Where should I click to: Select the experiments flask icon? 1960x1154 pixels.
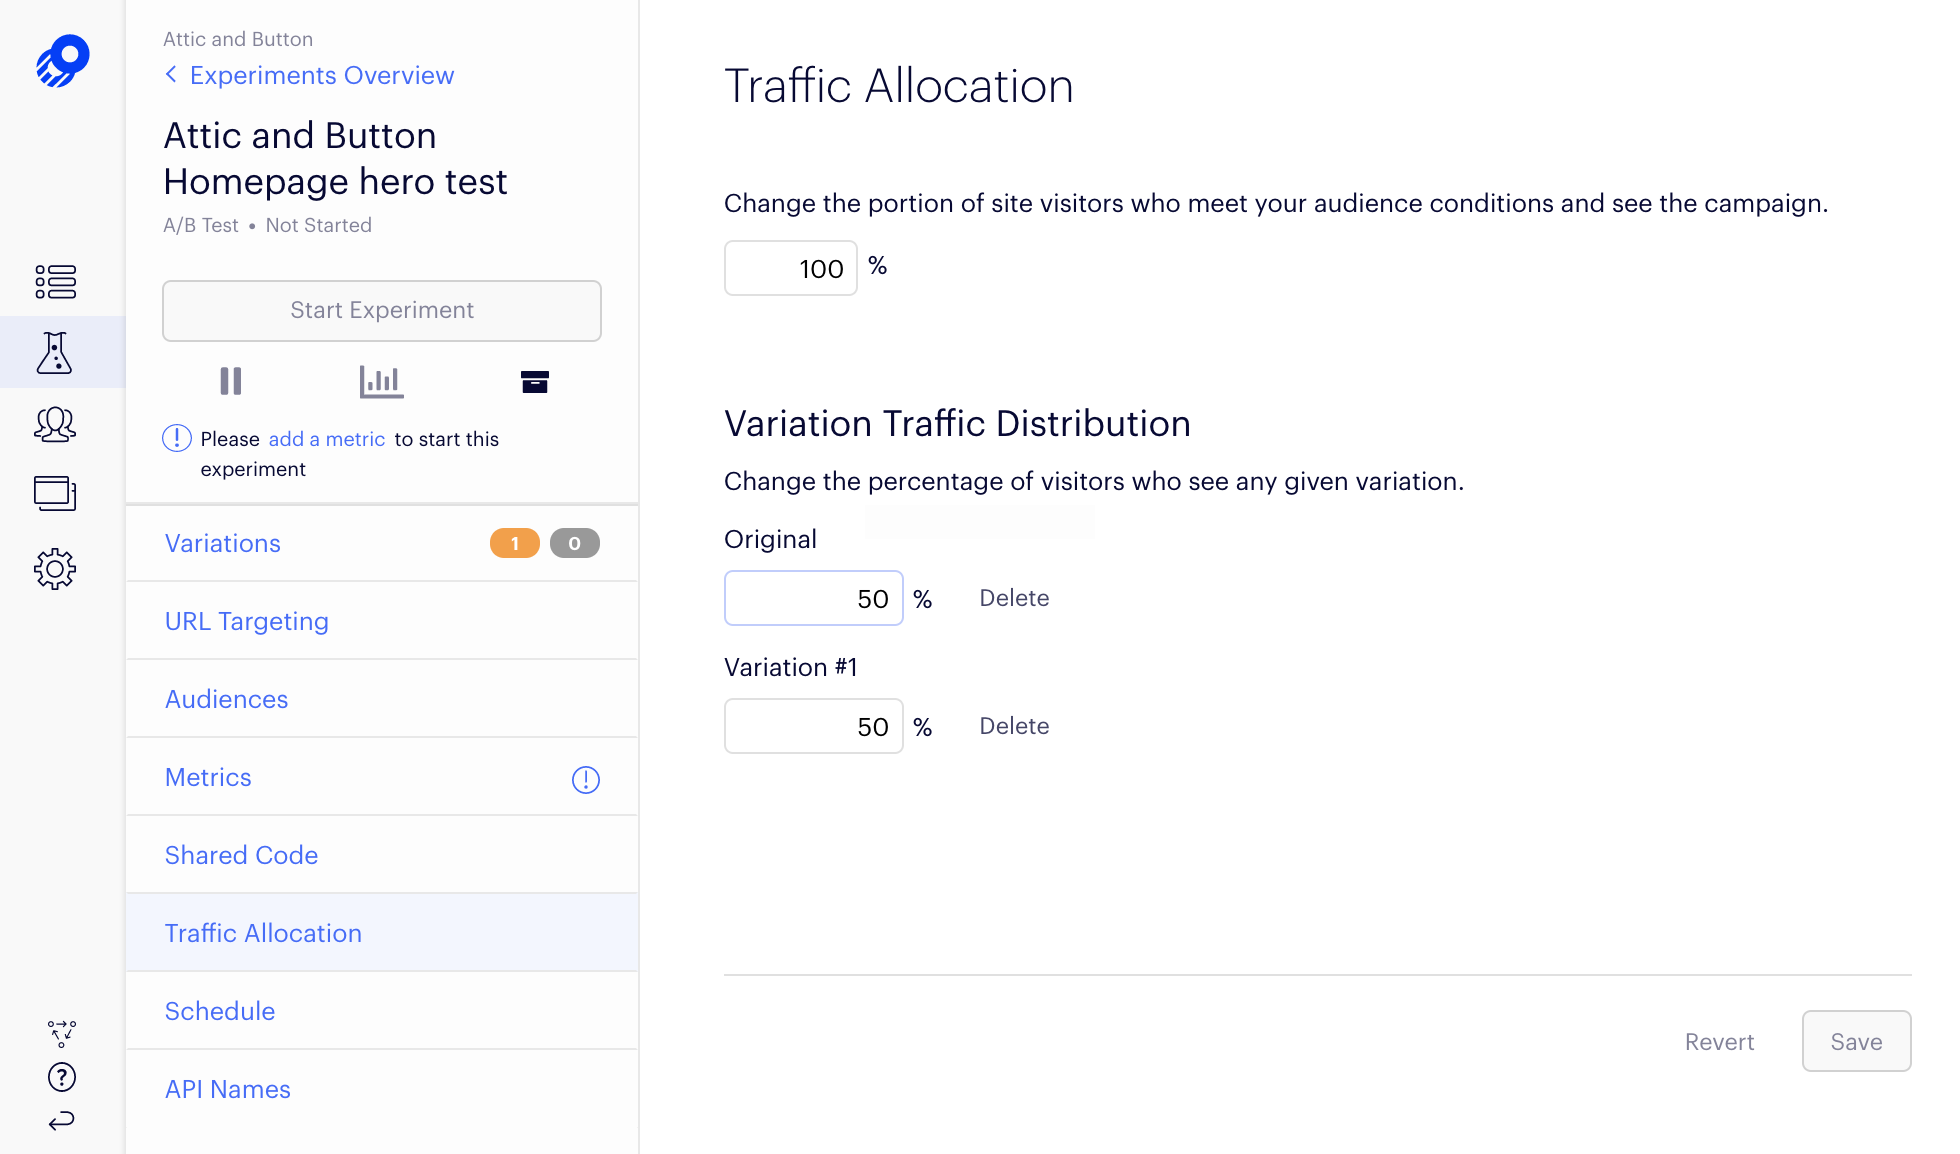55,353
